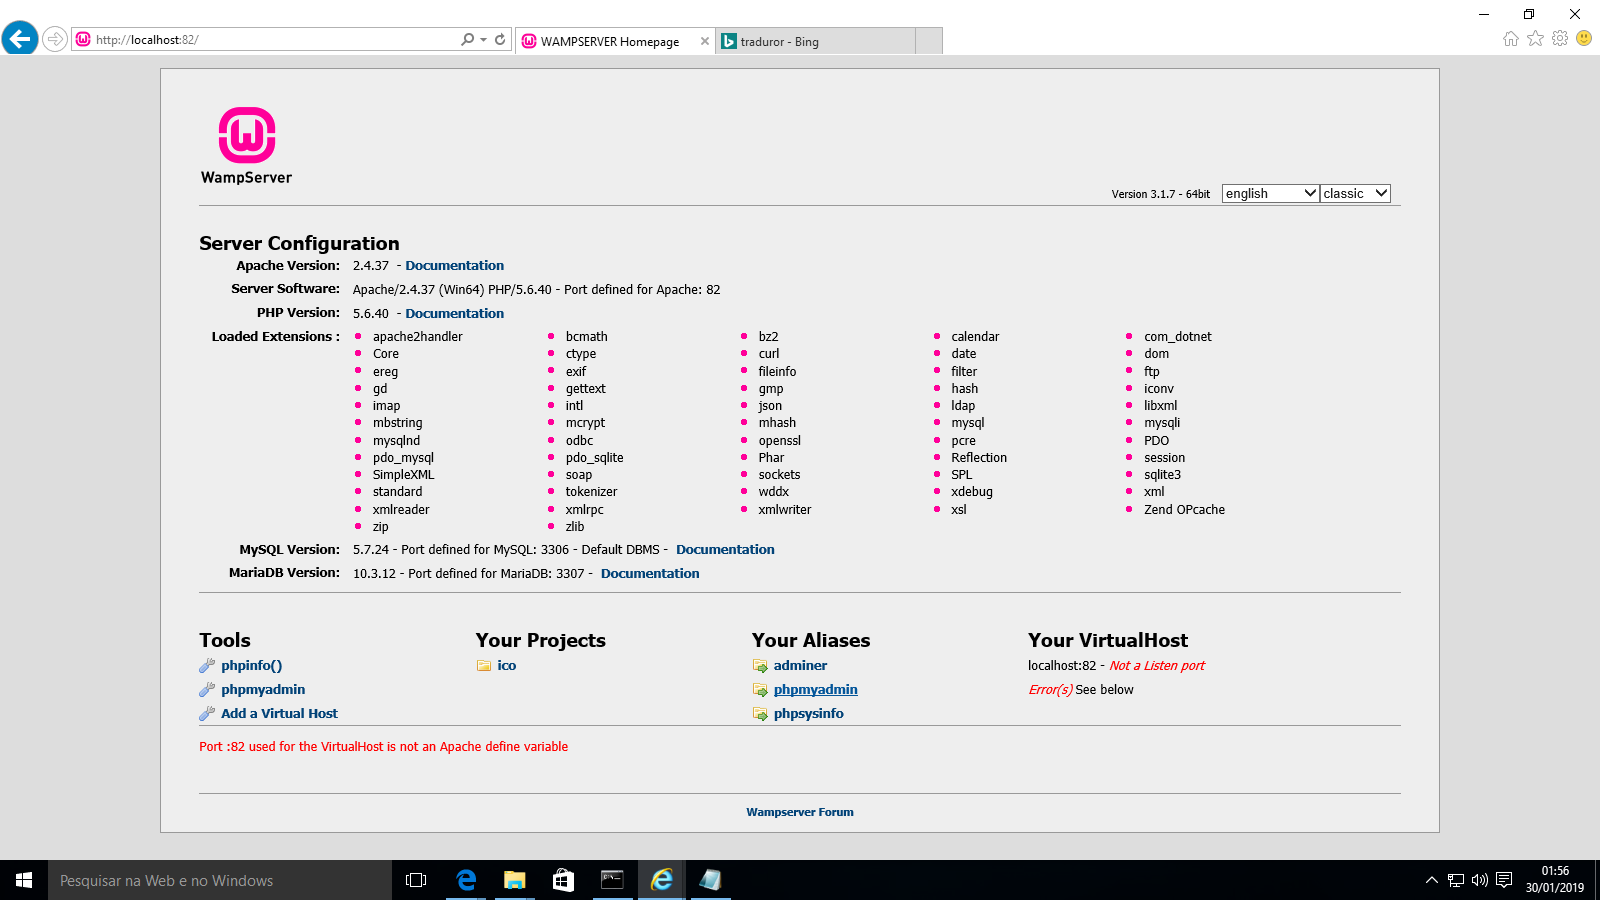
Task: Click the WampServer logo icon
Action: (x=247, y=135)
